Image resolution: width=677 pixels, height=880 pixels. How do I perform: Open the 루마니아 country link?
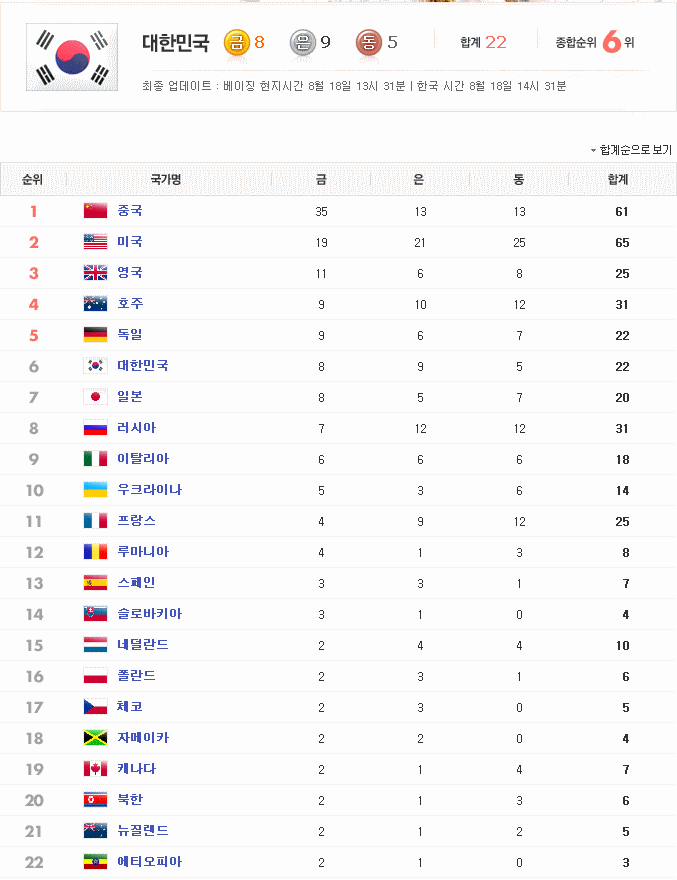coord(143,551)
